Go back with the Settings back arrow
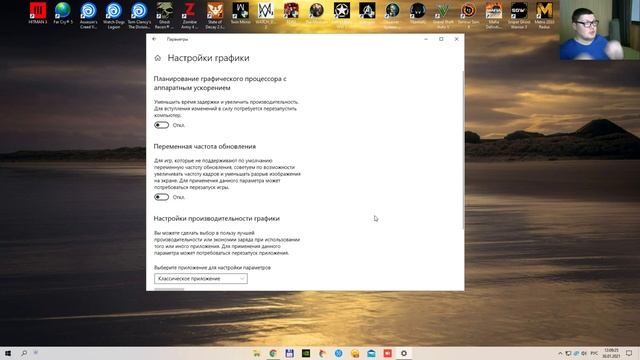The width and height of the screenshot is (640, 360). [x=154, y=39]
